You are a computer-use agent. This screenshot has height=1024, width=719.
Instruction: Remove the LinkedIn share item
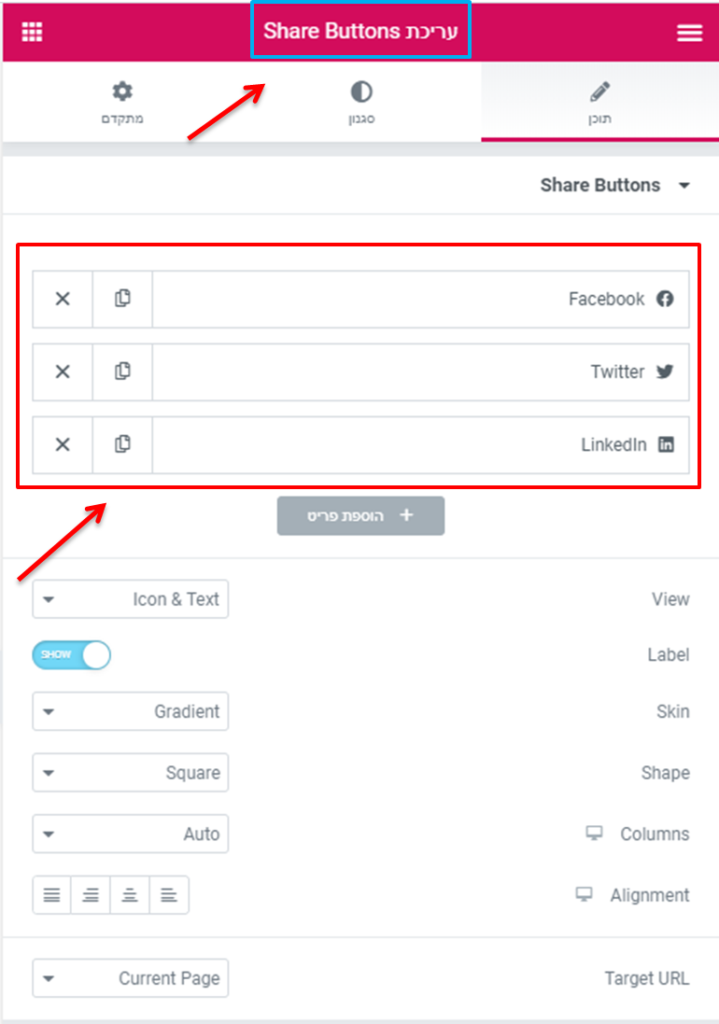click(x=63, y=445)
